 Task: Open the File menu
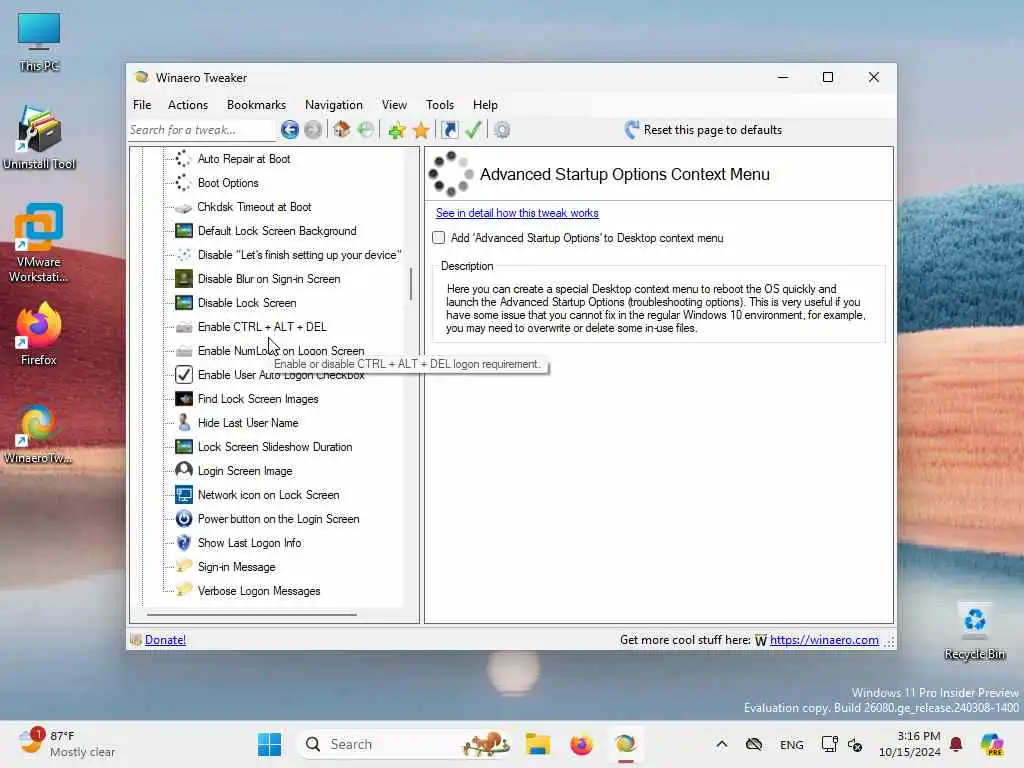point(142,104)
